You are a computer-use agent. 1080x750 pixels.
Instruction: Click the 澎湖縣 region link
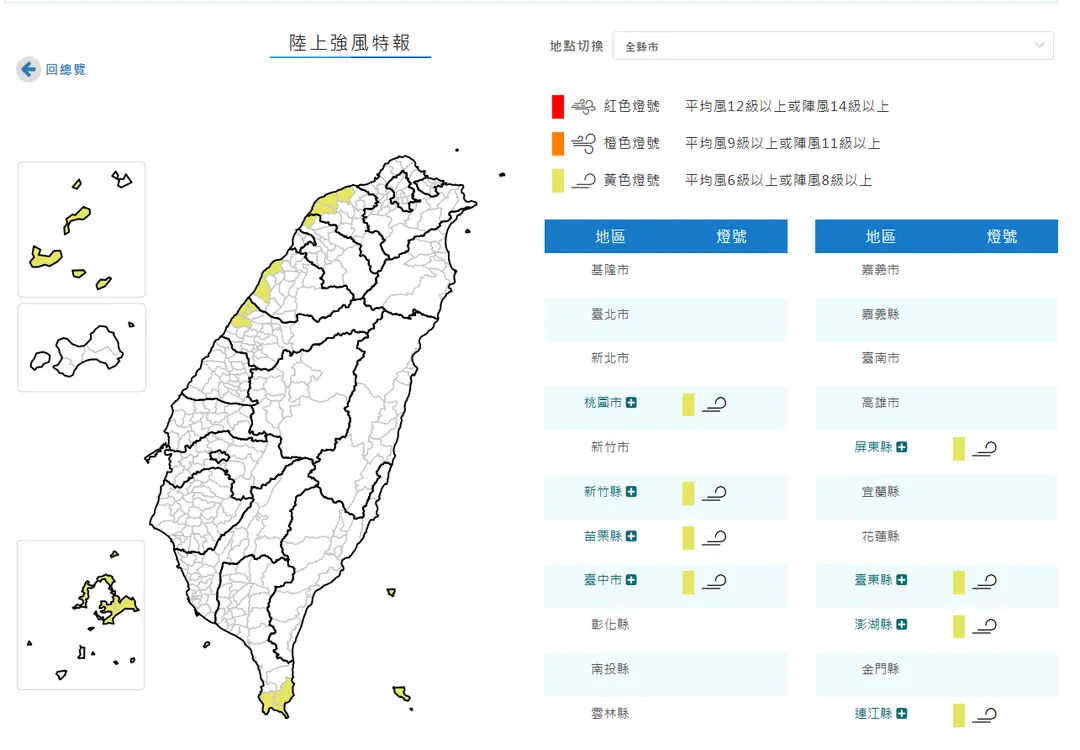point(873,625)
